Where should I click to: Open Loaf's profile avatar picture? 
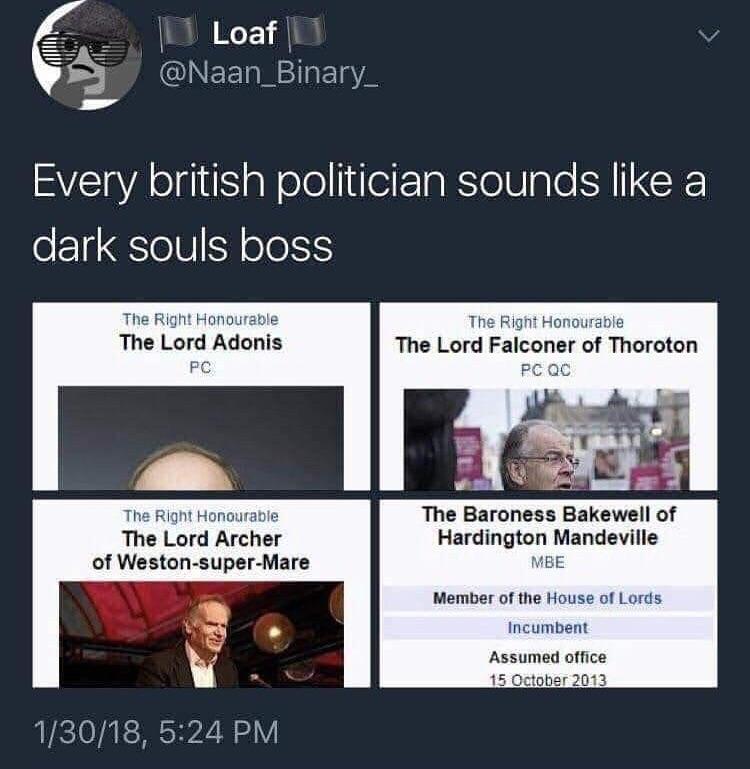coord(87,54)
